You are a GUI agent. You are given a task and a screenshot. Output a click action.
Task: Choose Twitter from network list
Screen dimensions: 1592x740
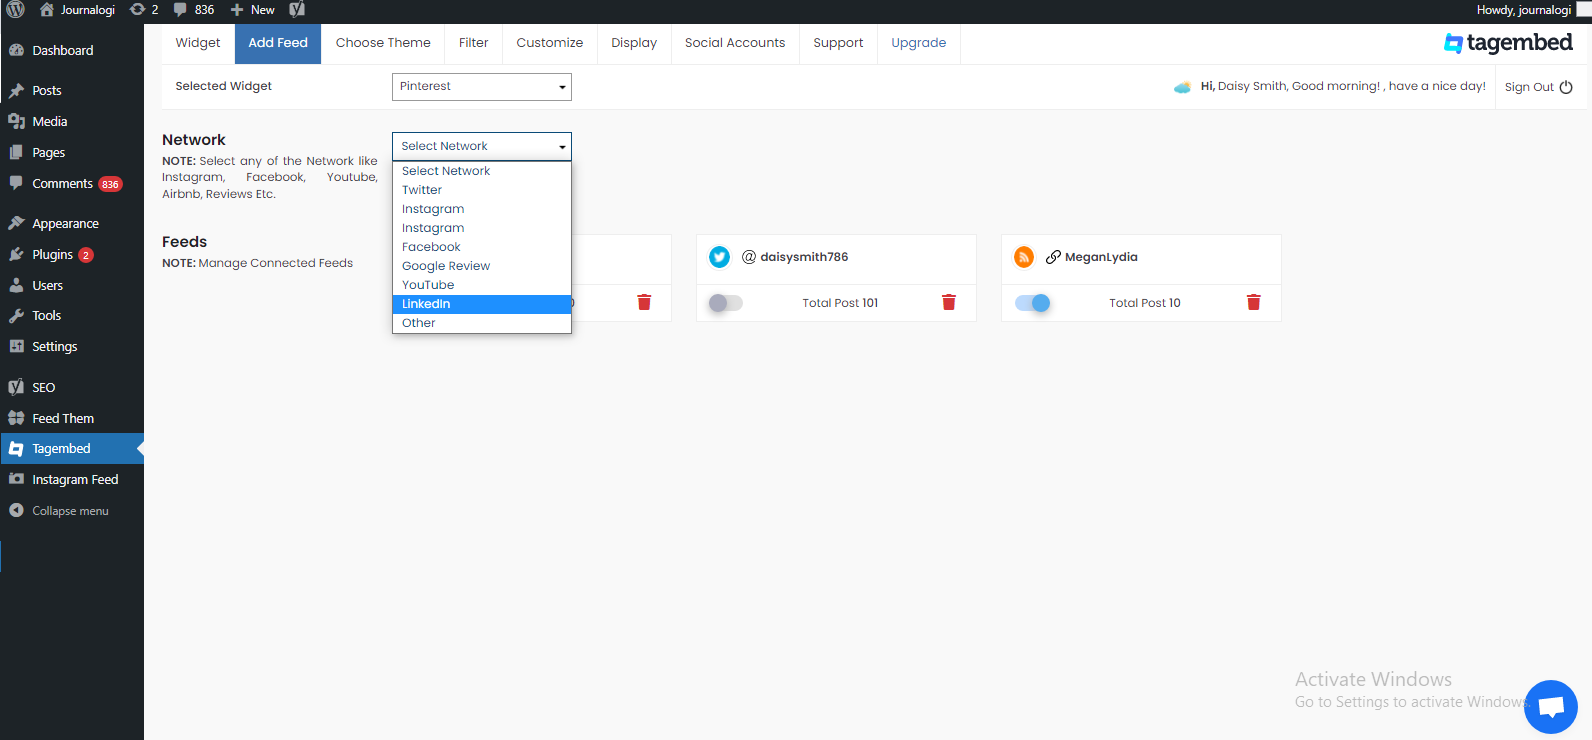[x=482, y=190]
